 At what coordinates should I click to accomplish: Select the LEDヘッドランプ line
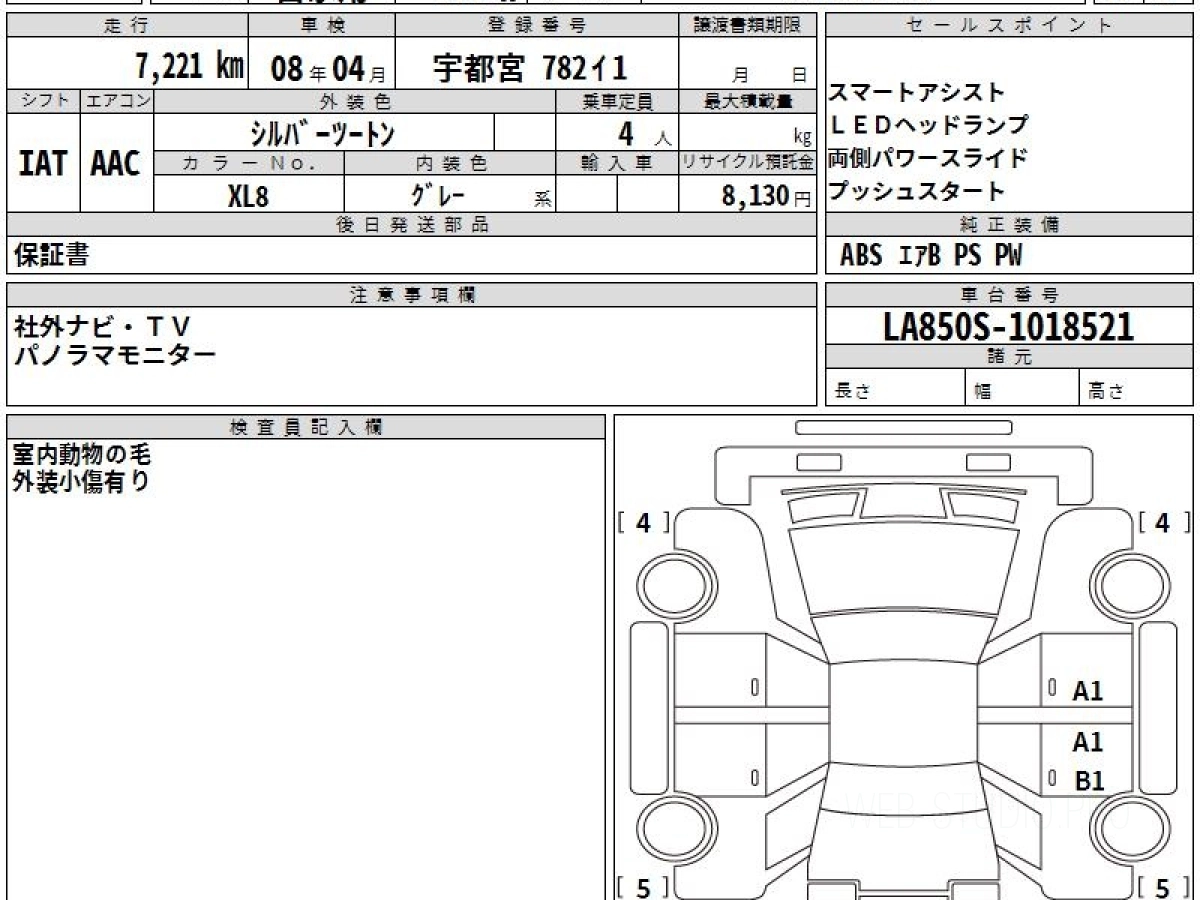click(929, 125)
